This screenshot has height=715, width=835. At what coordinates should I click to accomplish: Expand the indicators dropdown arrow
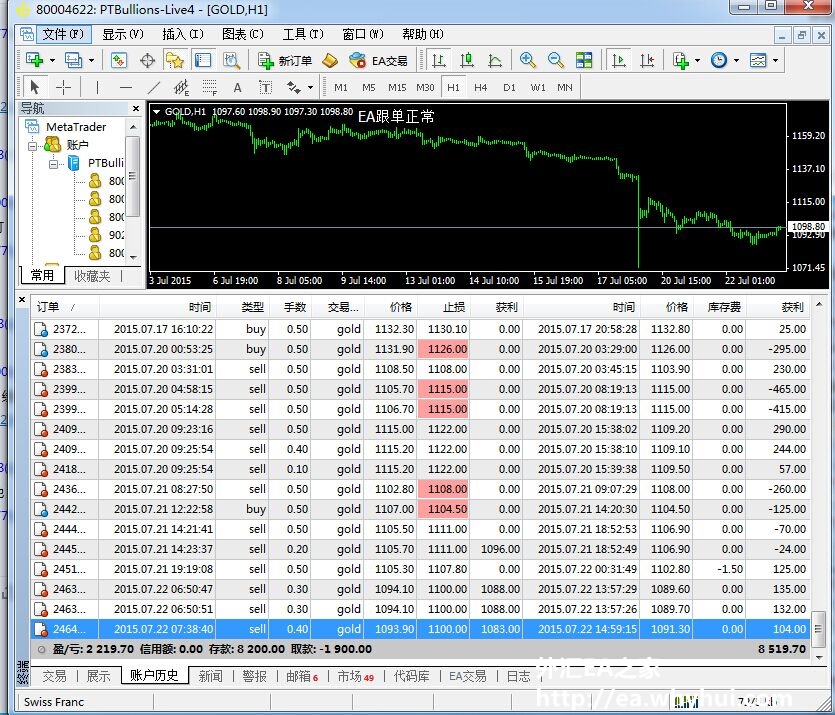(697, 61)
